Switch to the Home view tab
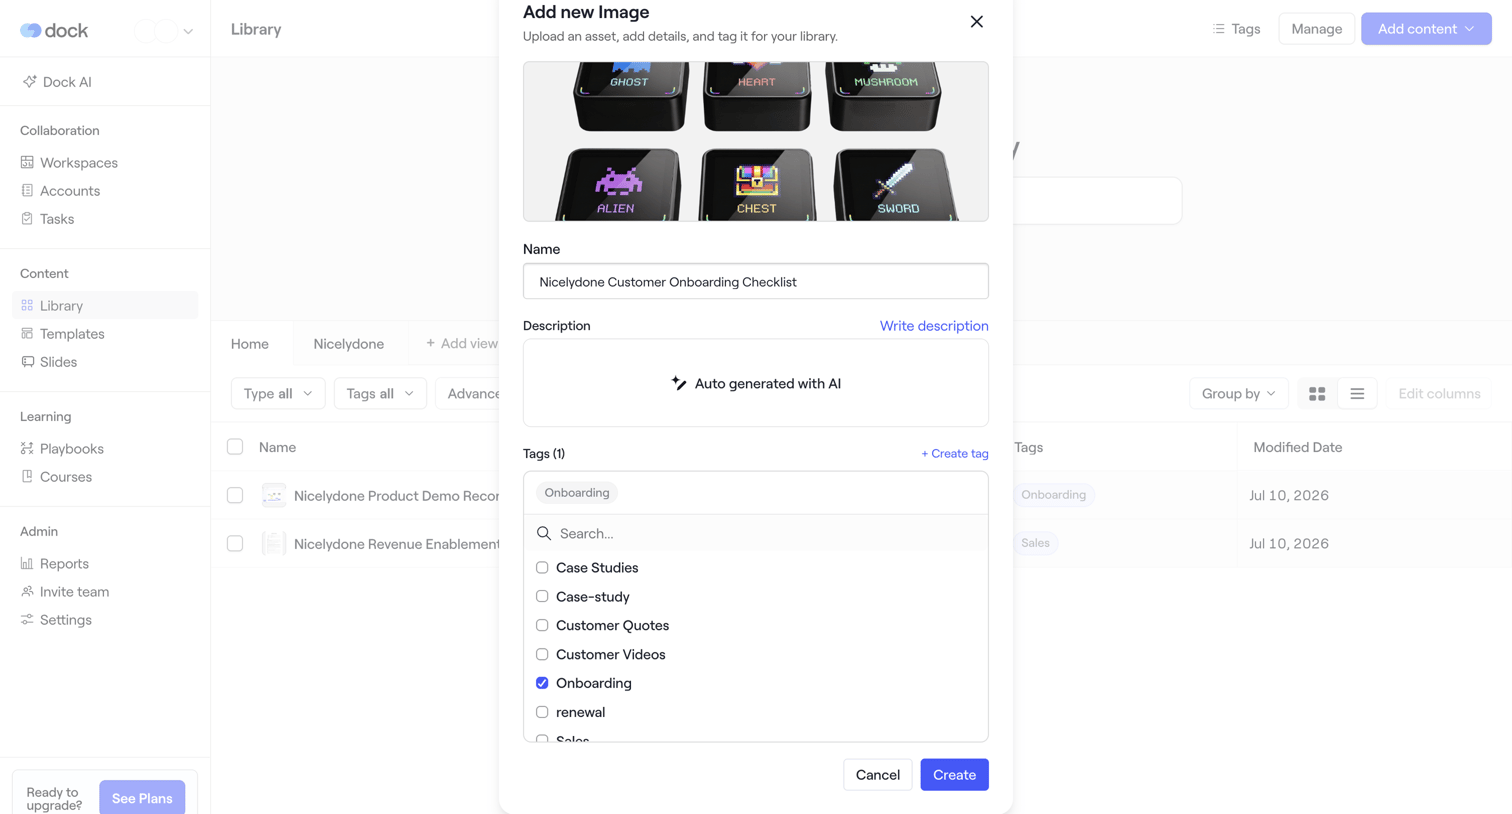The width and height of the screenshot is (1512, 814). click(250, 344)
